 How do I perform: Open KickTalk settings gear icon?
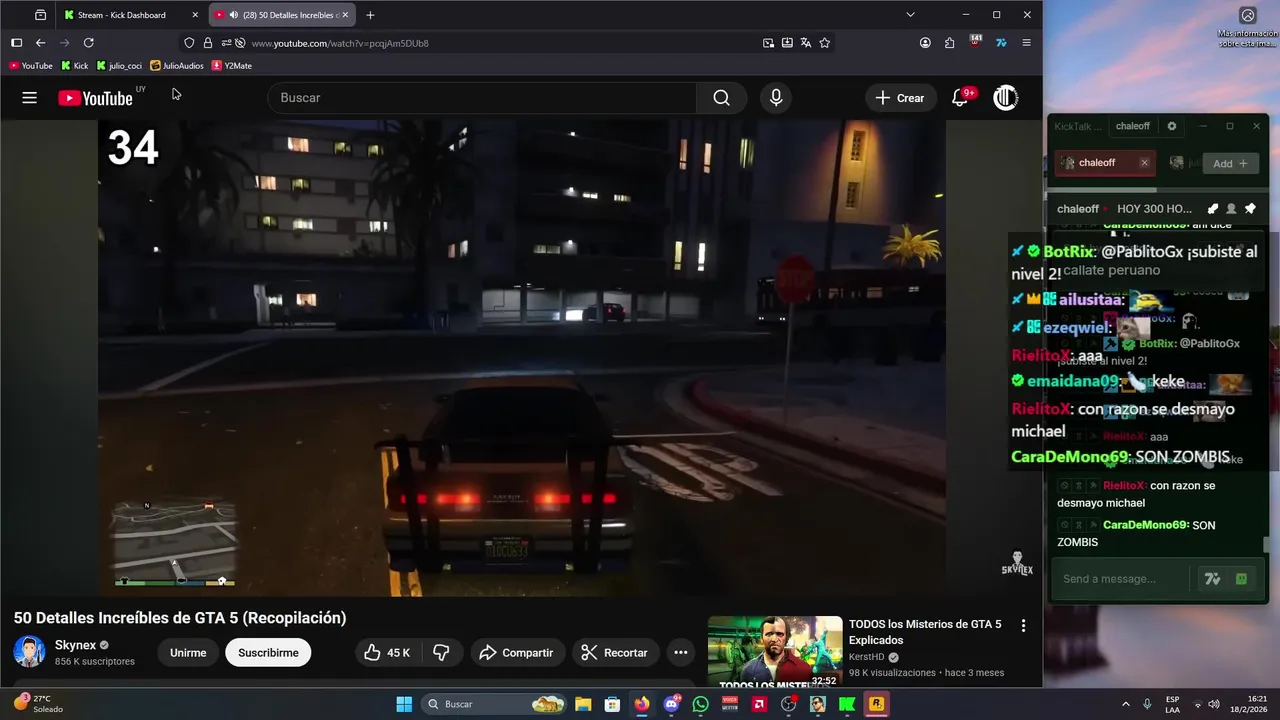[1172, 126]
